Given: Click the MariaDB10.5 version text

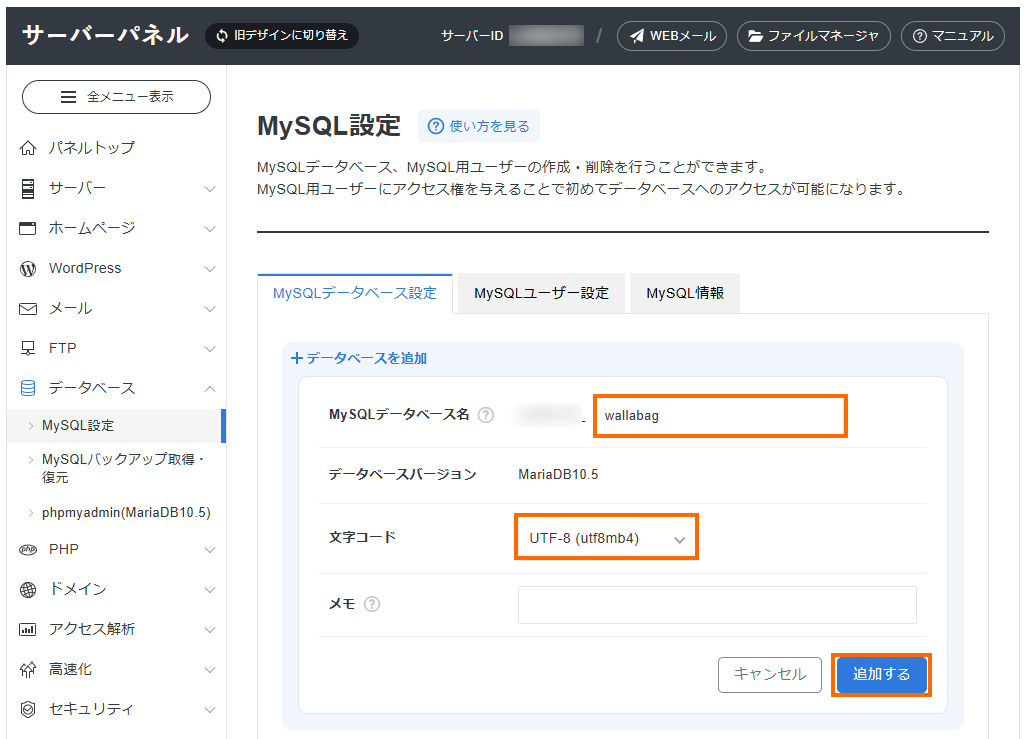Looking at the screenshot, I should [558, 475].
